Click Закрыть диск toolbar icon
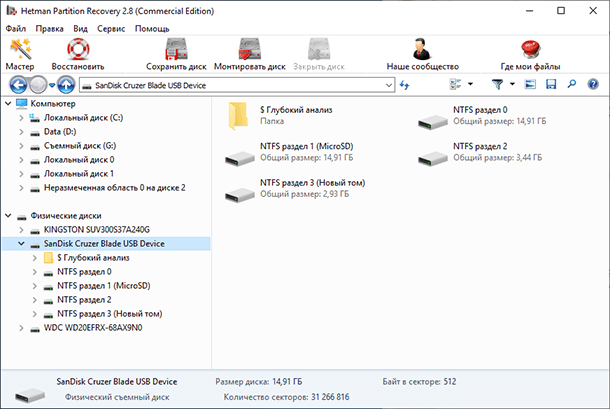This screenshot has height=409, width=610. pos(319,49)
